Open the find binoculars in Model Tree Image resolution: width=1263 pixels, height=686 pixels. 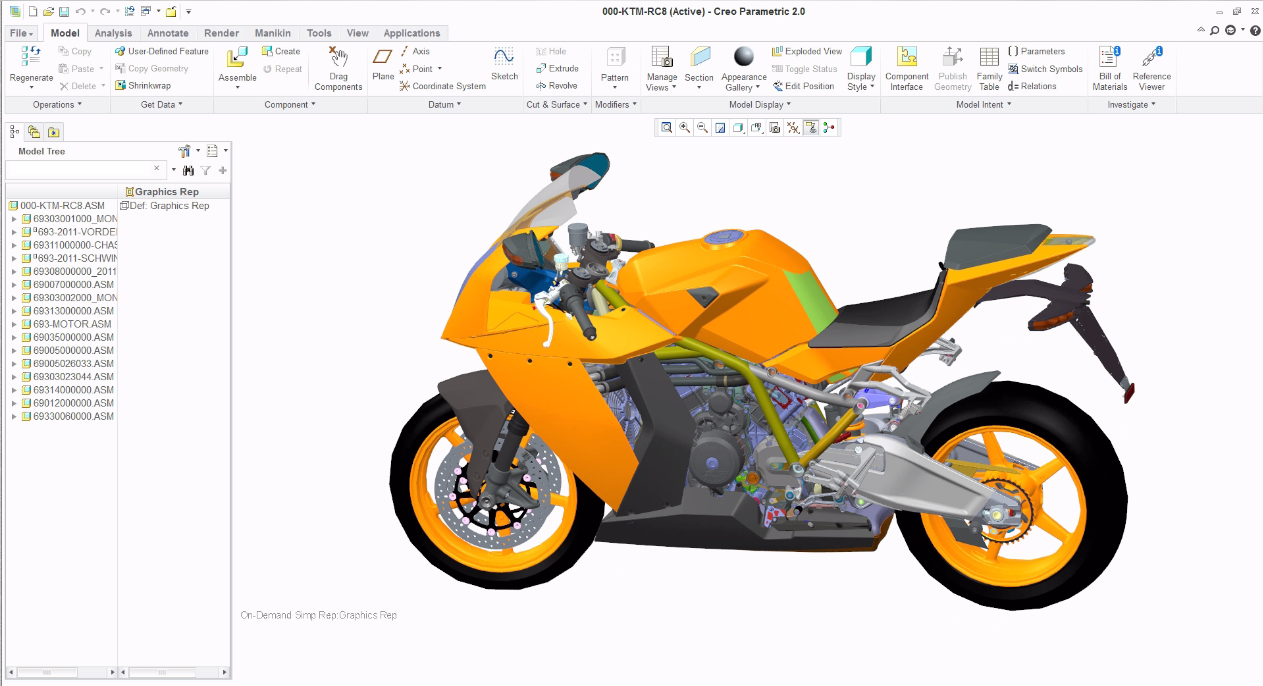point(188,170)
